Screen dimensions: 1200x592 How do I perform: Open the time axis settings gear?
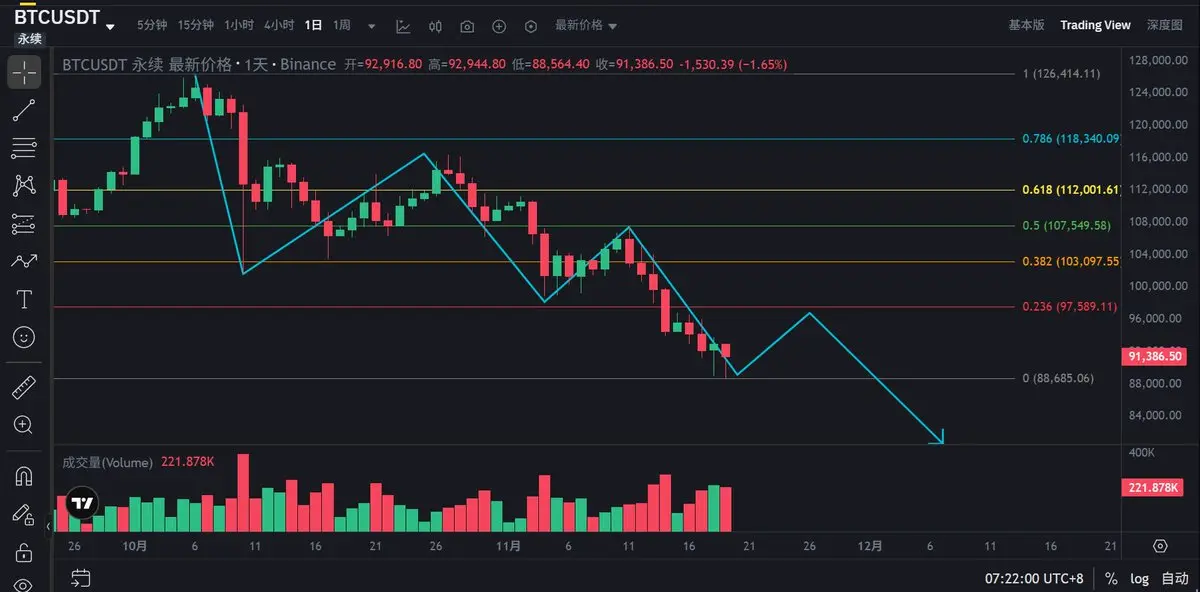point(1160,546)
